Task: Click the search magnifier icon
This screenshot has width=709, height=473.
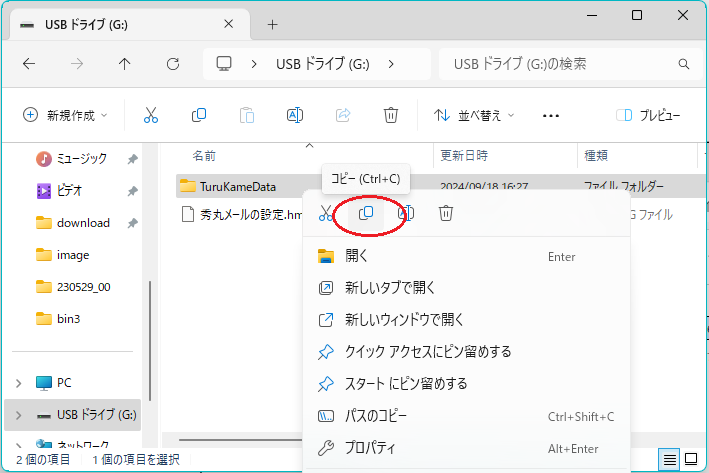Action: click(x=684, y=64)
